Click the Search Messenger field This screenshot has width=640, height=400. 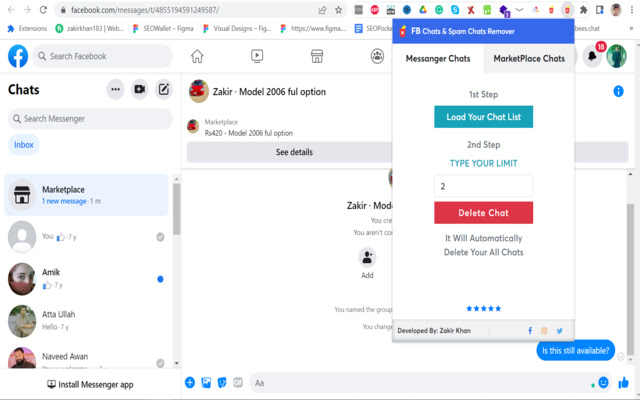tap(90, 119)
